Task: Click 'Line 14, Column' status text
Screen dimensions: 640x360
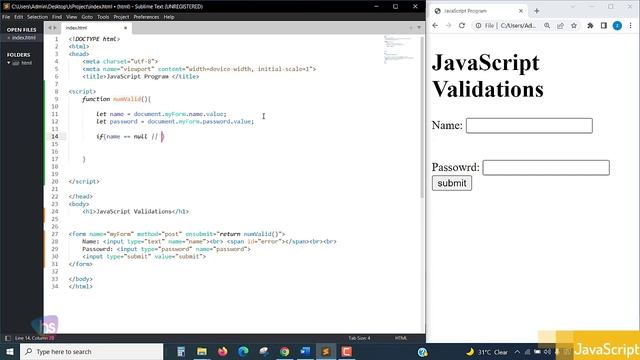Action: click(35, 338)
